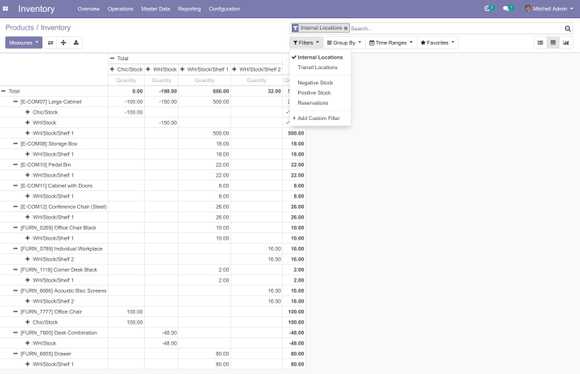Expand the WH/Stock column header

pyautogui.click(x=161, y=70)
